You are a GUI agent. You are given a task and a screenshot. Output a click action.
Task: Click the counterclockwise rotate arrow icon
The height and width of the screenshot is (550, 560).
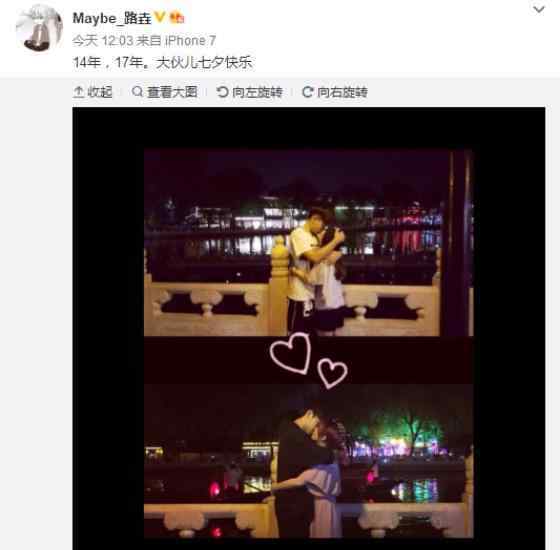(x=222, y=92)
